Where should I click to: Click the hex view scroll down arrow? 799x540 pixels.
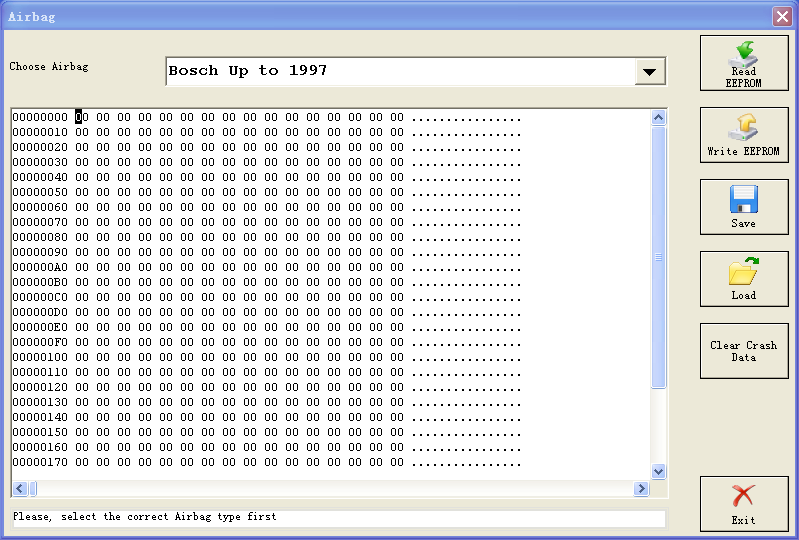click(658, 472)
